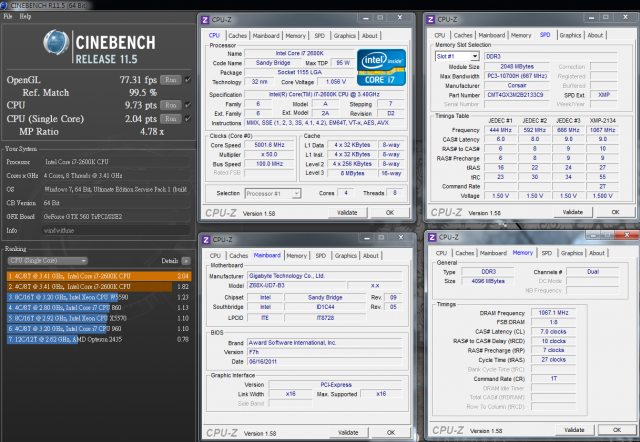Open the ranking type dropdown CPU (Single Core)

point(47,261)
